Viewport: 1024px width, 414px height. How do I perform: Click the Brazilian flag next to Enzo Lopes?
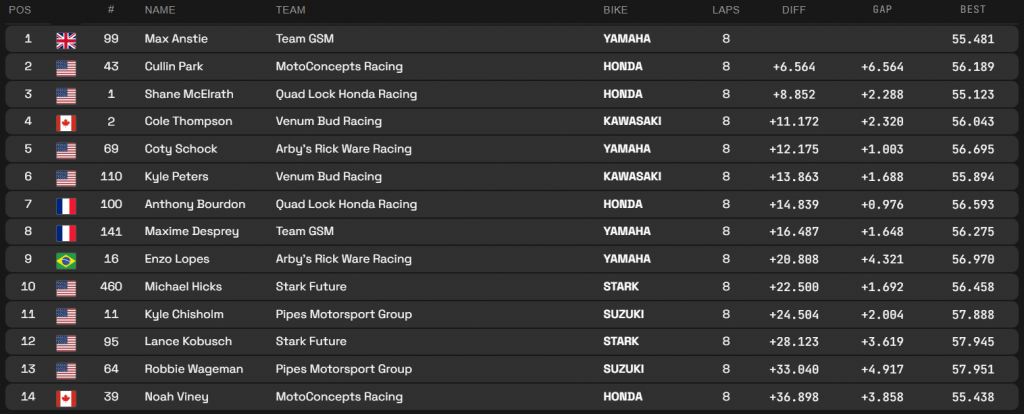click(66, 259)
